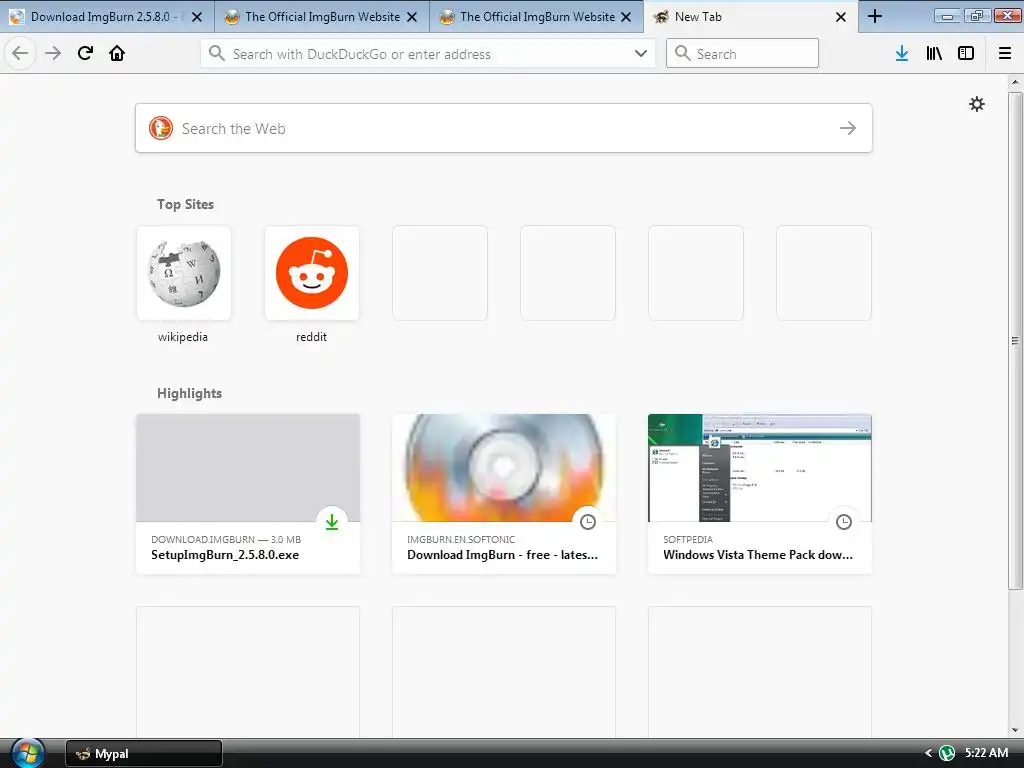Open Download ImgBurn Softonic highlight
Screen dimensions: 1024x768
[x=504, y=494]
